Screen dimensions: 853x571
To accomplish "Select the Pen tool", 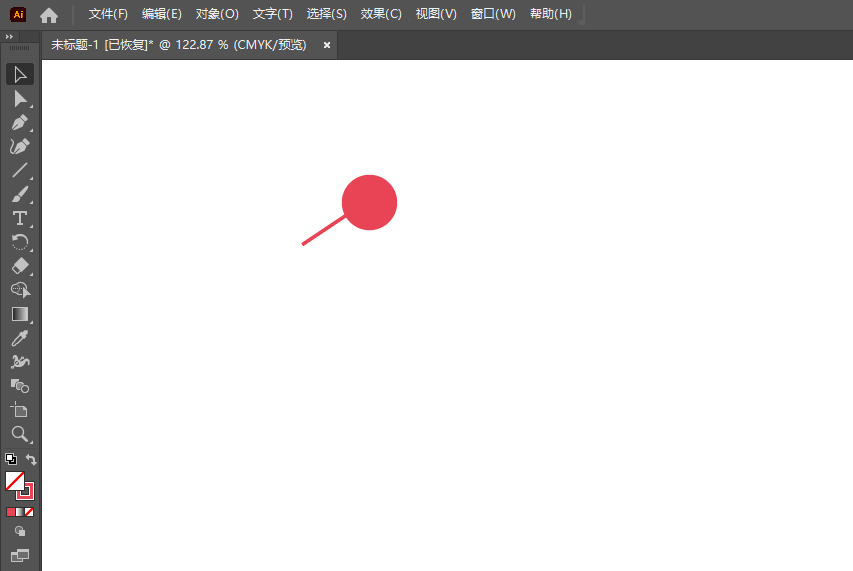I will (x=20, y=122).
